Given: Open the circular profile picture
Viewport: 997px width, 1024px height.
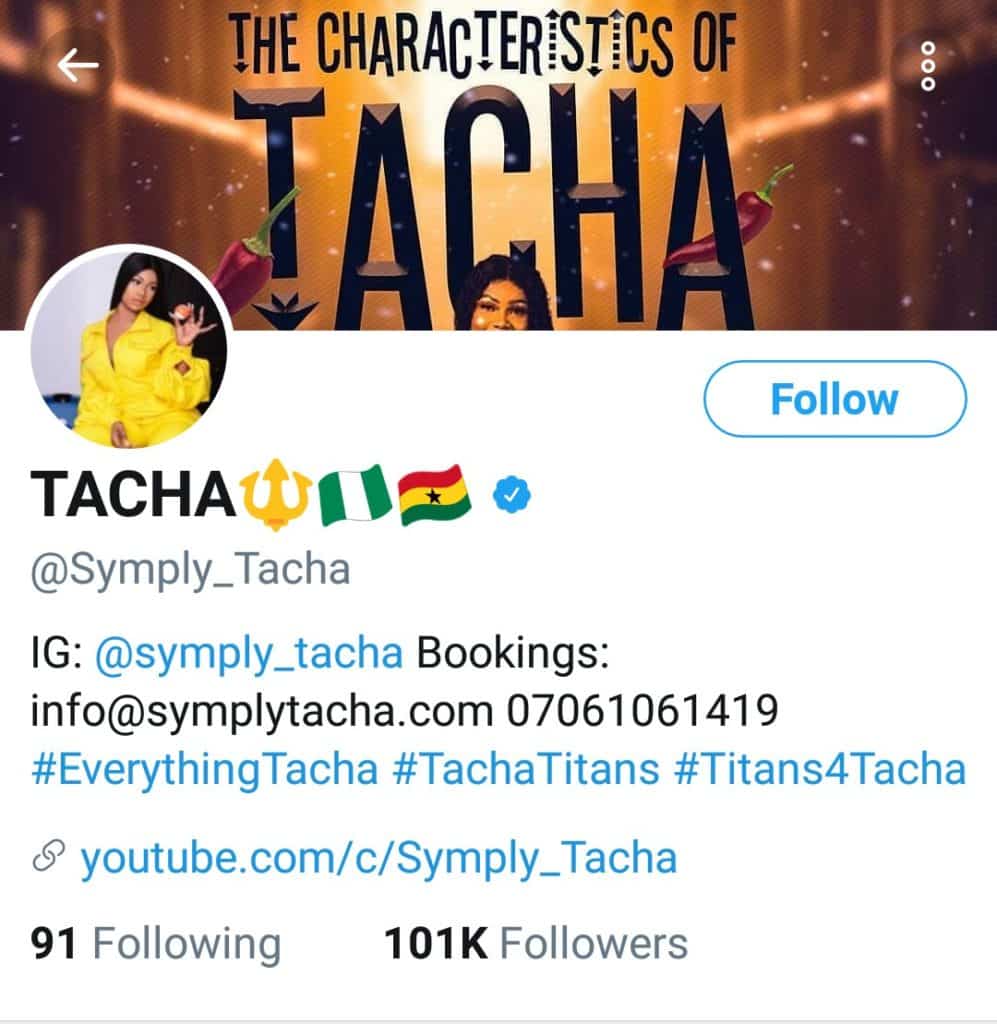Looking at the screenshot, I should point(130,349).
